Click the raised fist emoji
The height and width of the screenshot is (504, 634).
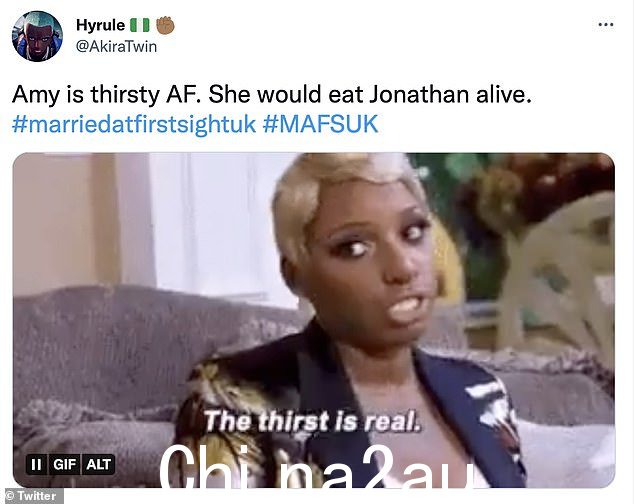pos(165,25)
